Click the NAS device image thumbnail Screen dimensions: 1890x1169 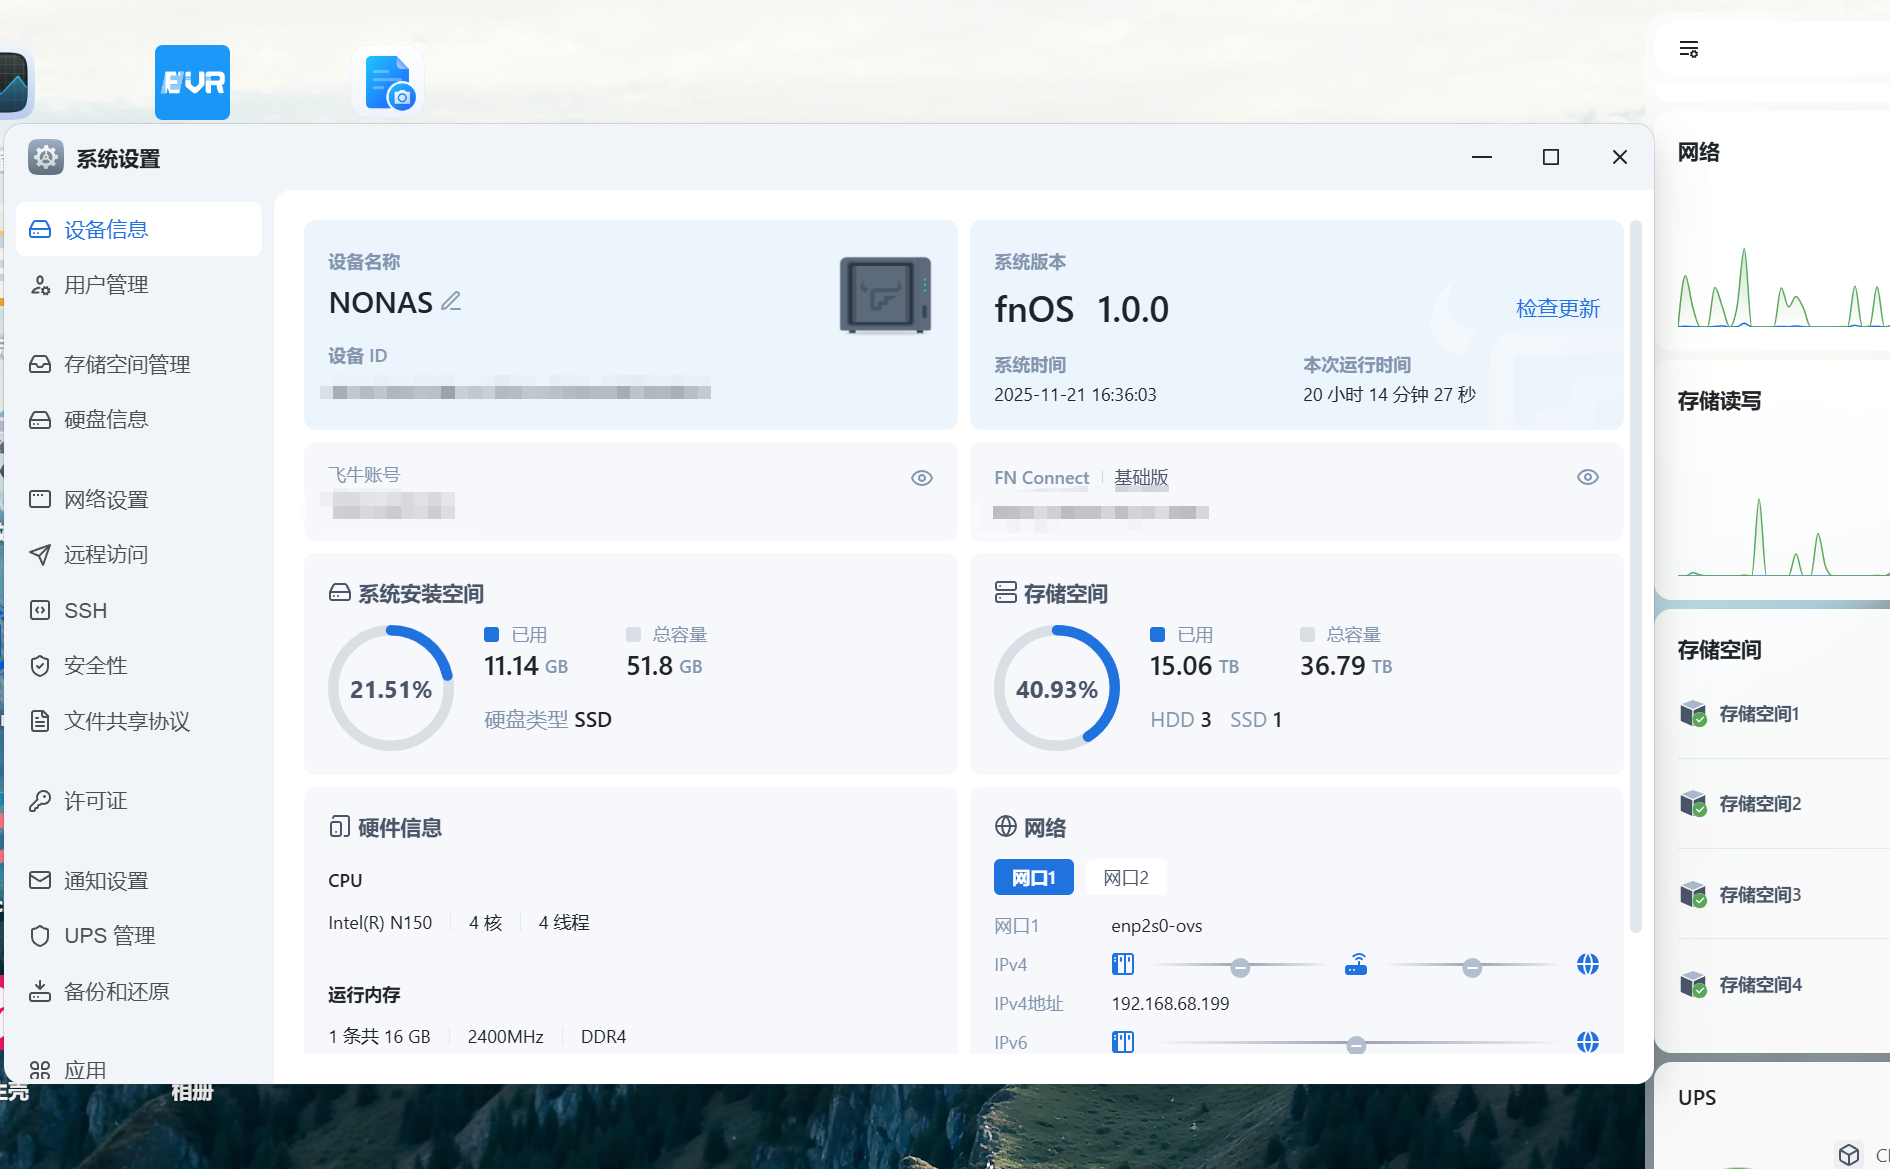point(885,295)
